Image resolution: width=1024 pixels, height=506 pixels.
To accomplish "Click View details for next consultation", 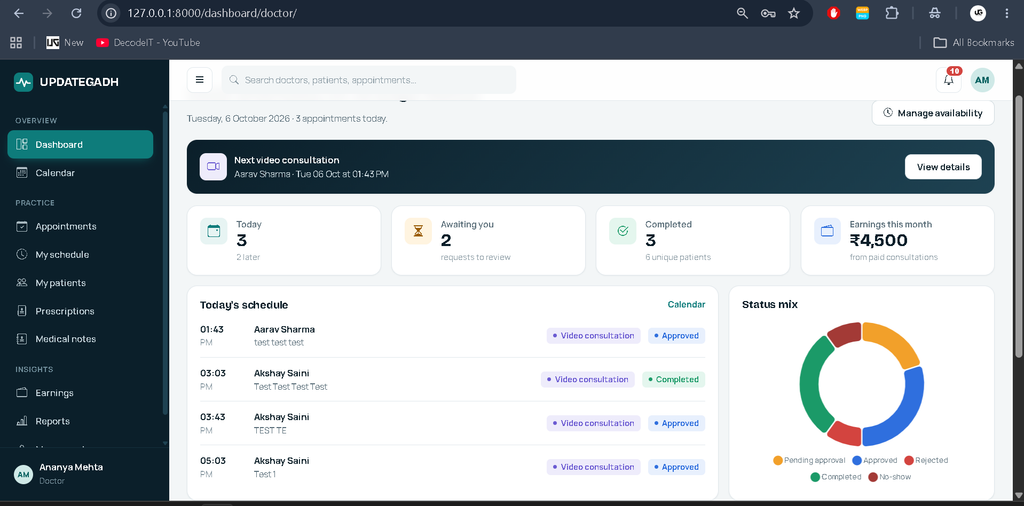I will 943,166.
